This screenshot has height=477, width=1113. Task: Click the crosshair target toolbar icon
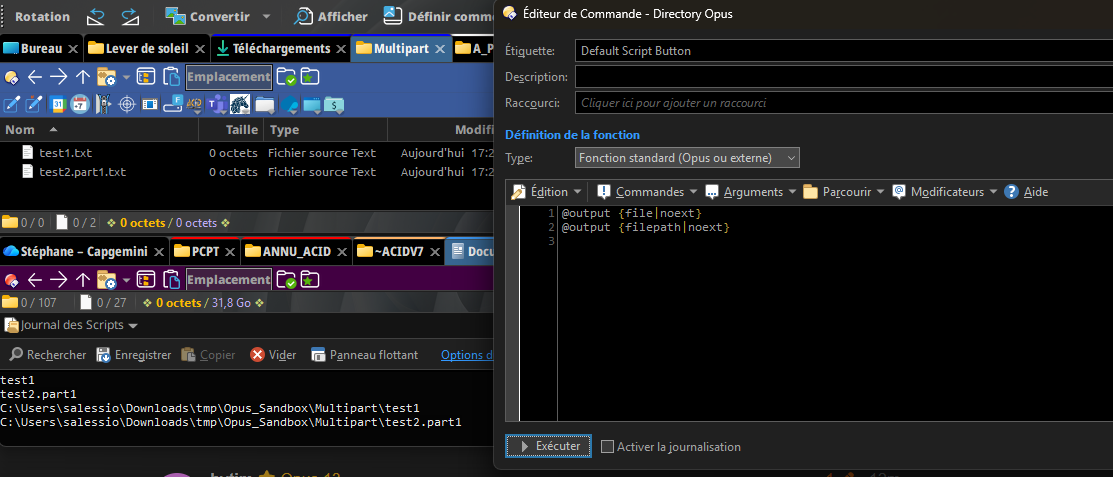click(127, 104)
